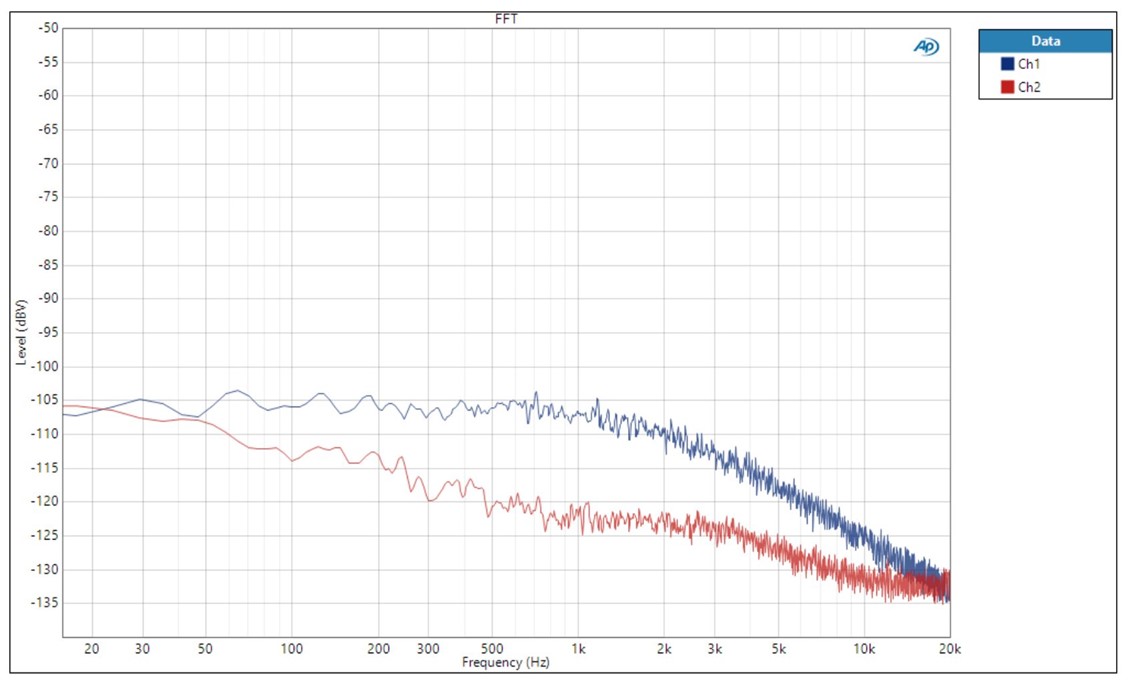Click the 20k tick on the frequency axis

pos(949,649)
